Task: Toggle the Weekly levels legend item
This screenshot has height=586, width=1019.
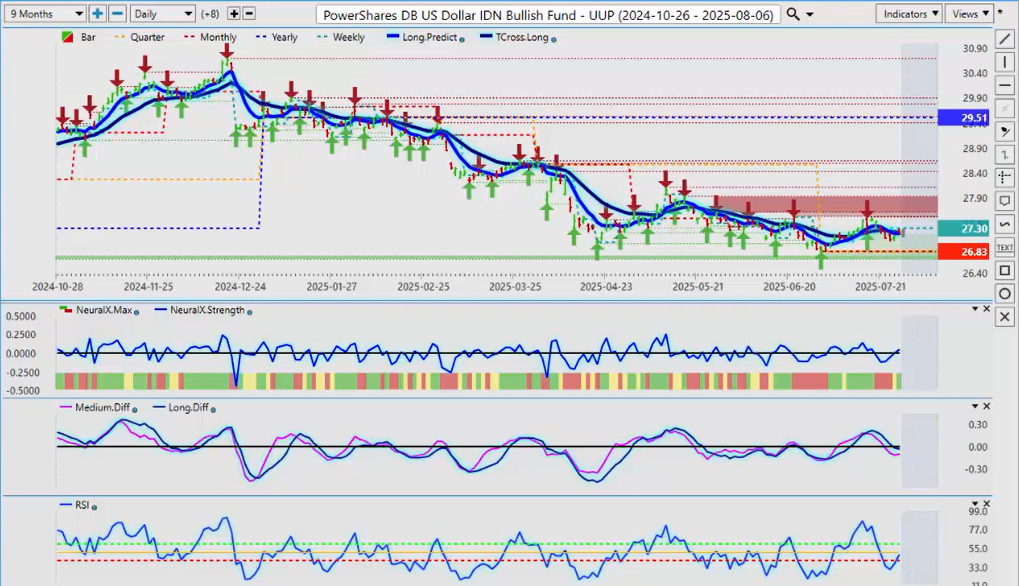Action: click(342, 37)
